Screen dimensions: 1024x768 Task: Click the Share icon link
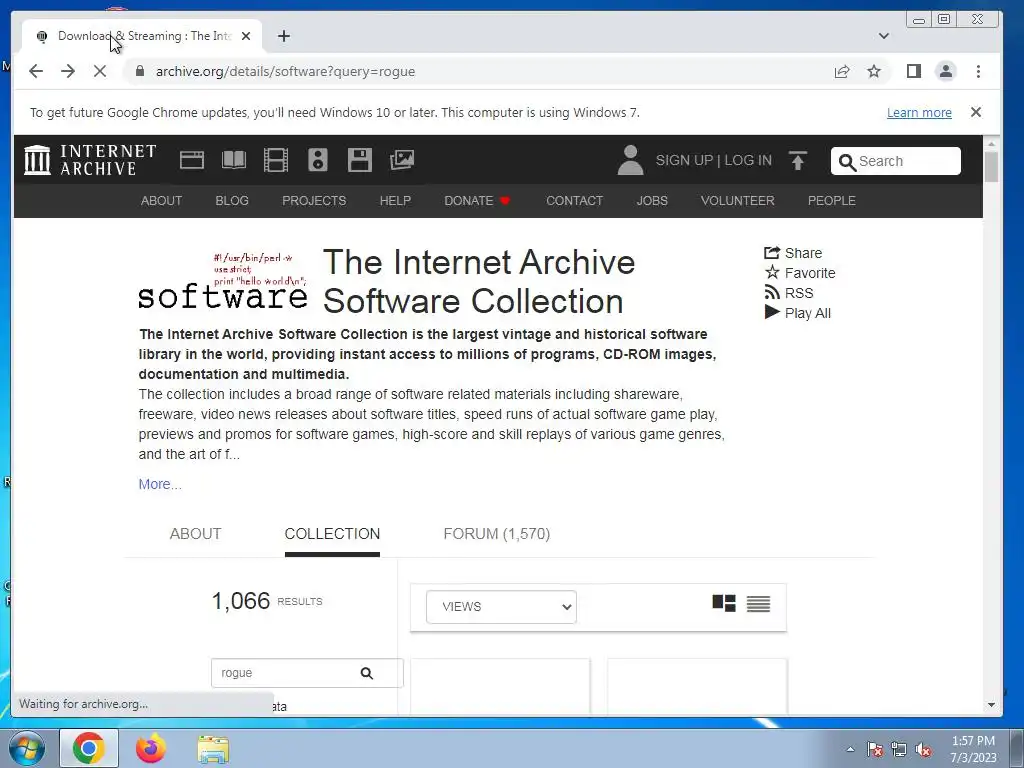click(793, 253)
